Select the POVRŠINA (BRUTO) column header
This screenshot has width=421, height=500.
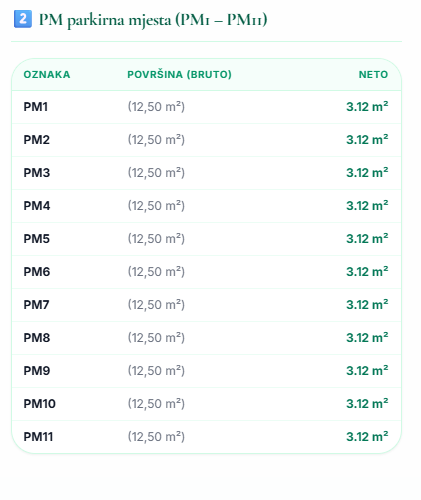179,74
